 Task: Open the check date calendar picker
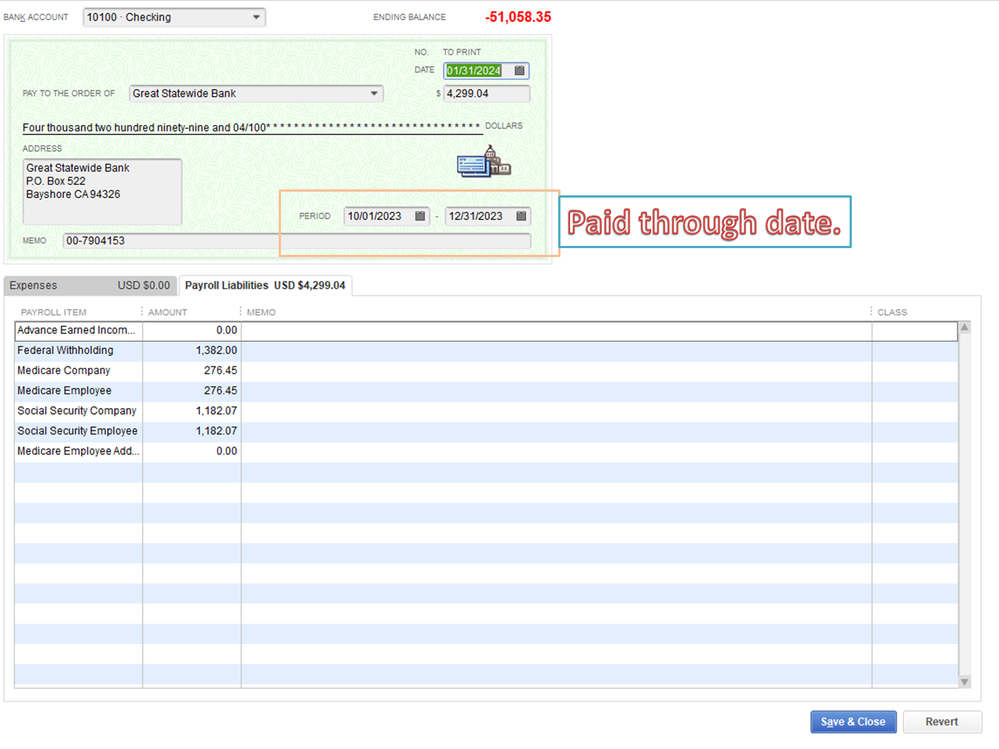point(519,71)
